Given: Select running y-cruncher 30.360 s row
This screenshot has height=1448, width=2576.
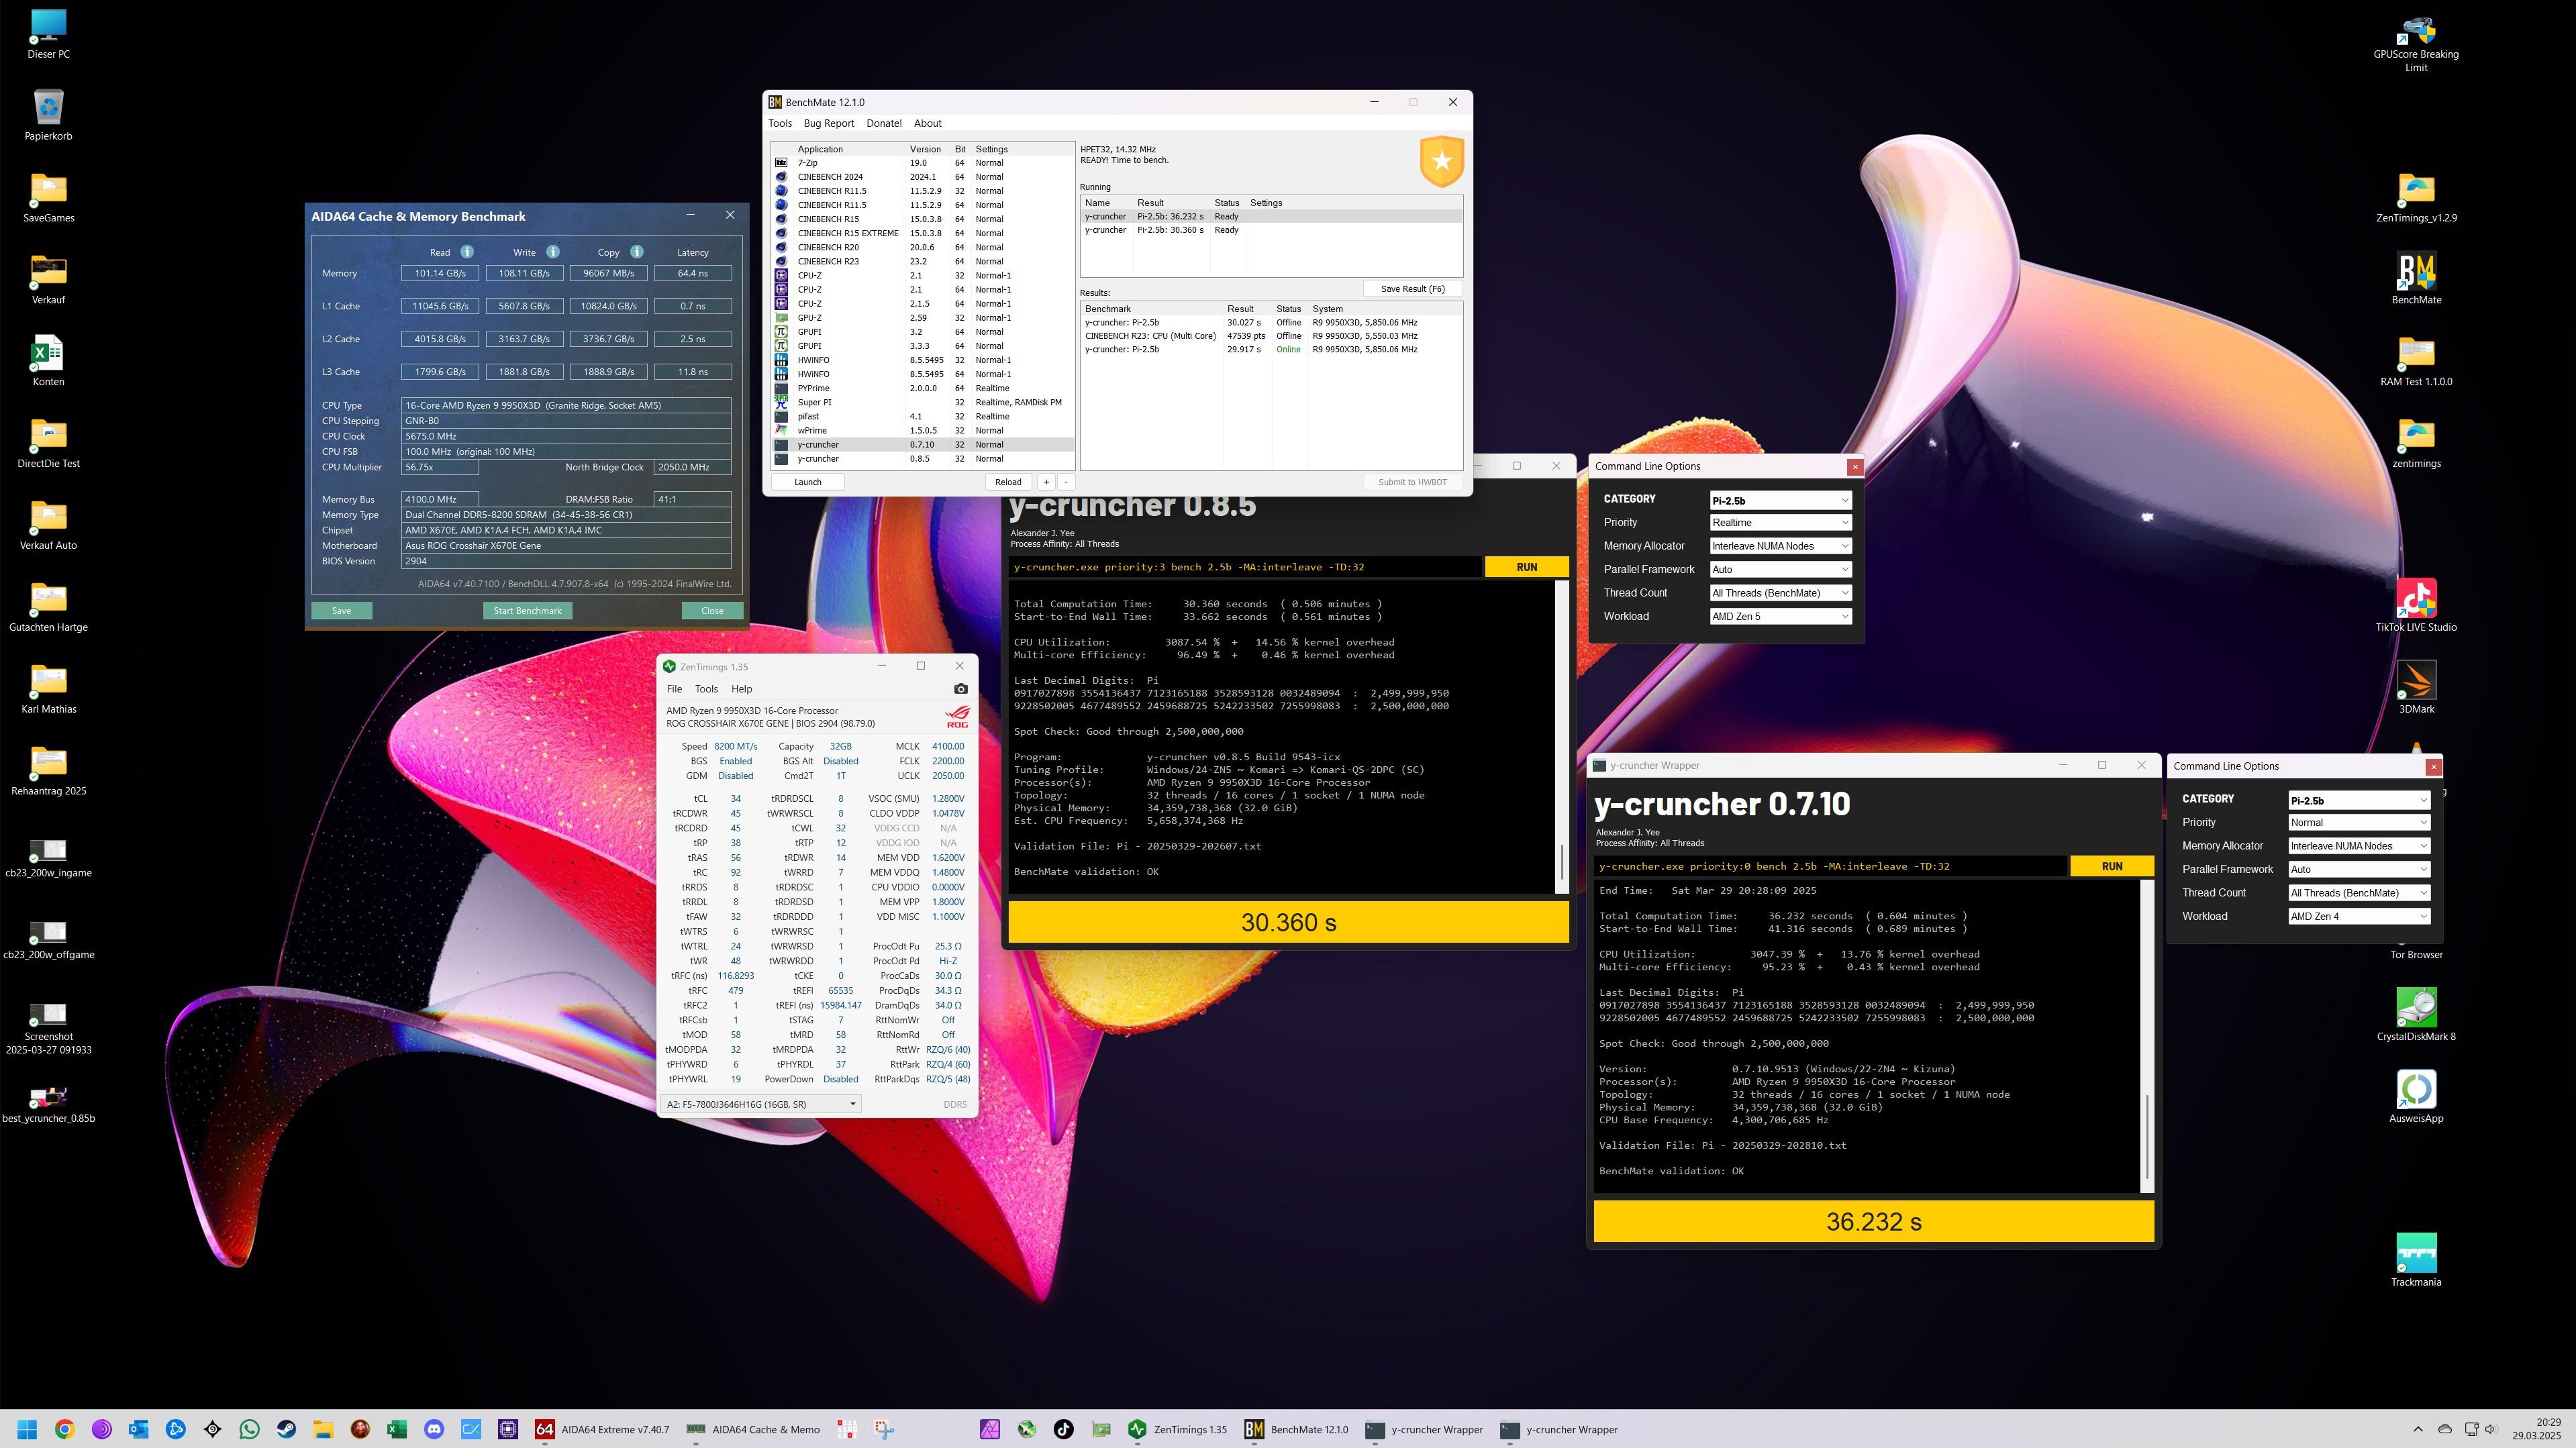Looking at the screenshot, I should click(1270, 230).
